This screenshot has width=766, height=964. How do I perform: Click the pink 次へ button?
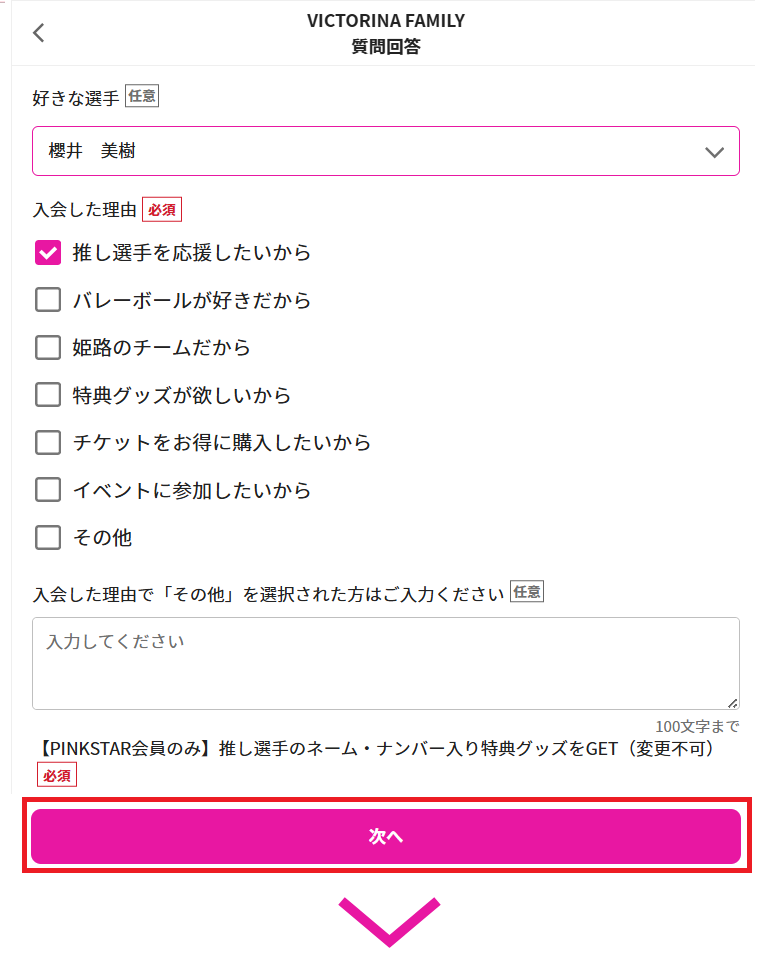pos(385,836)
